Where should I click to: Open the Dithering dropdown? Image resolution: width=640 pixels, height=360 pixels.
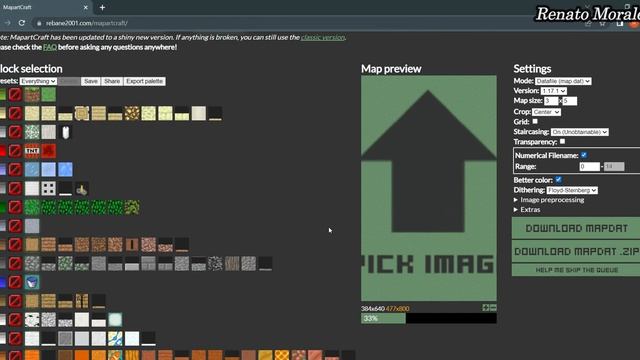pyautogui.click(x=572, y=190)
